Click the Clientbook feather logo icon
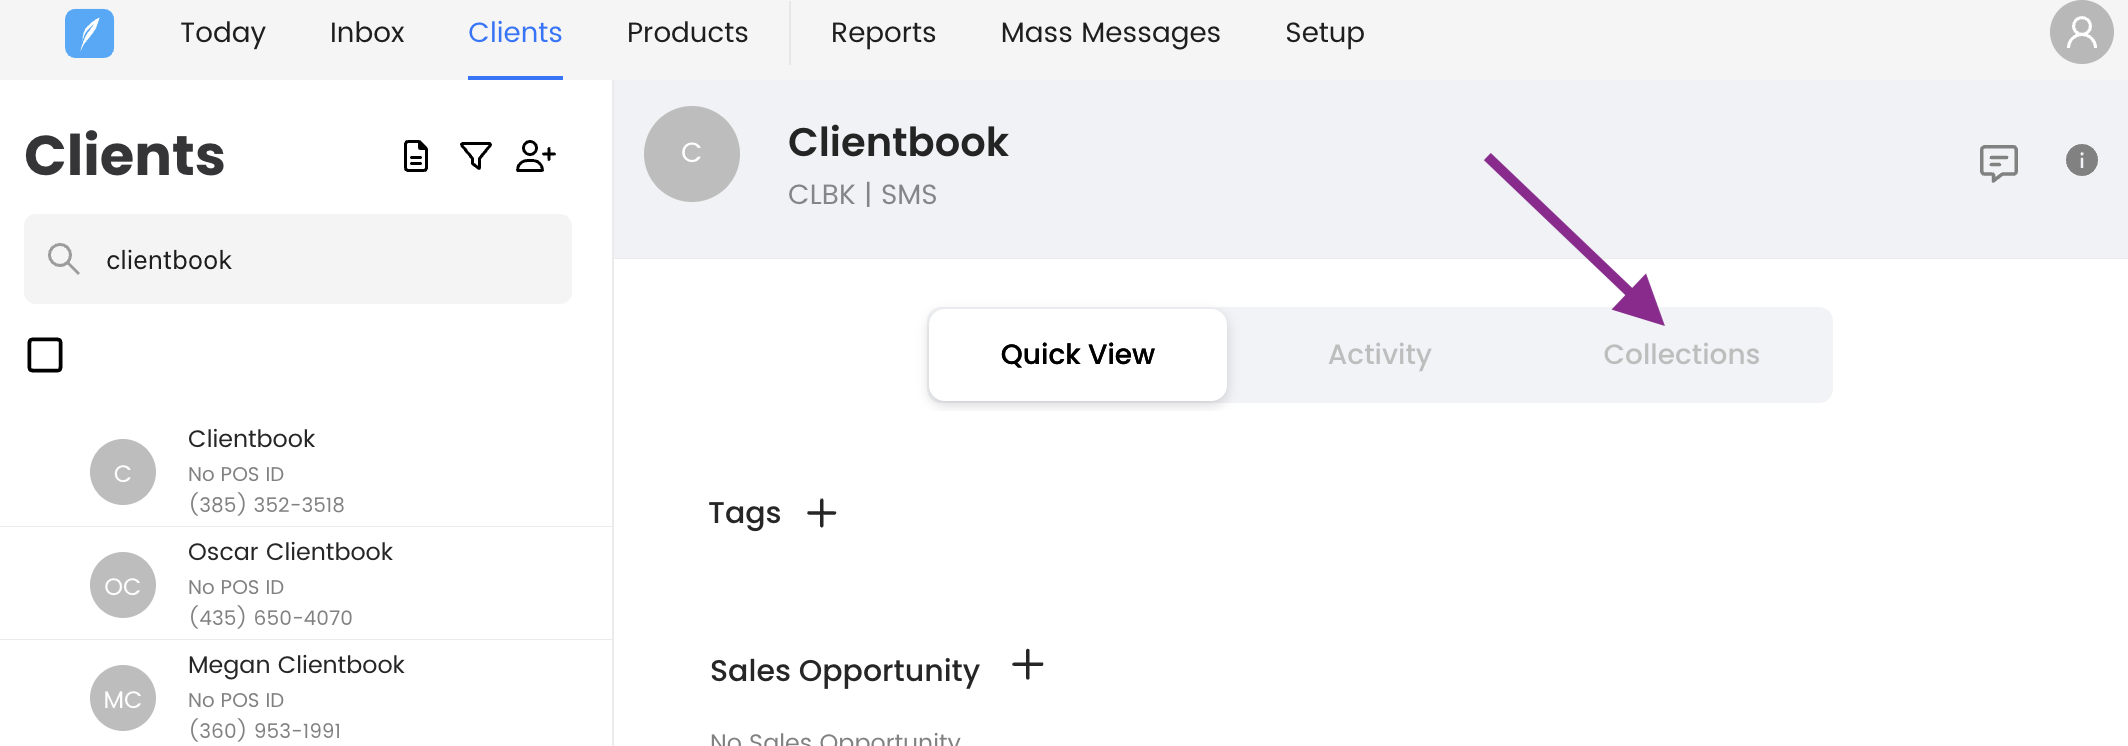 click(x=89, y=33)
